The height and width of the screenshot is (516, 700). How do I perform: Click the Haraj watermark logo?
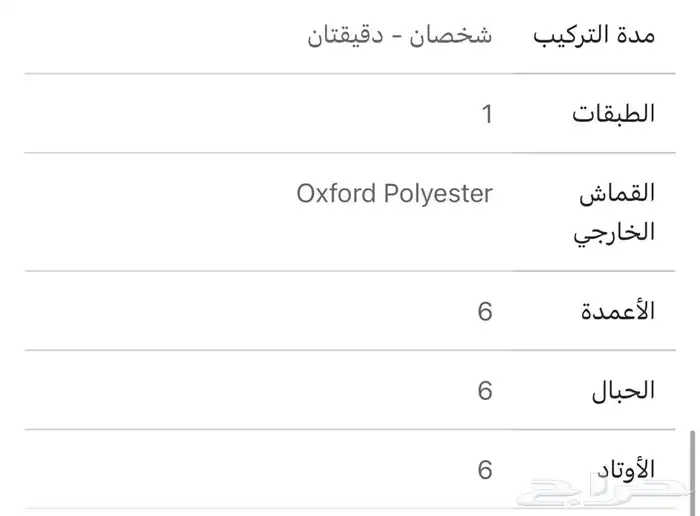603,491
